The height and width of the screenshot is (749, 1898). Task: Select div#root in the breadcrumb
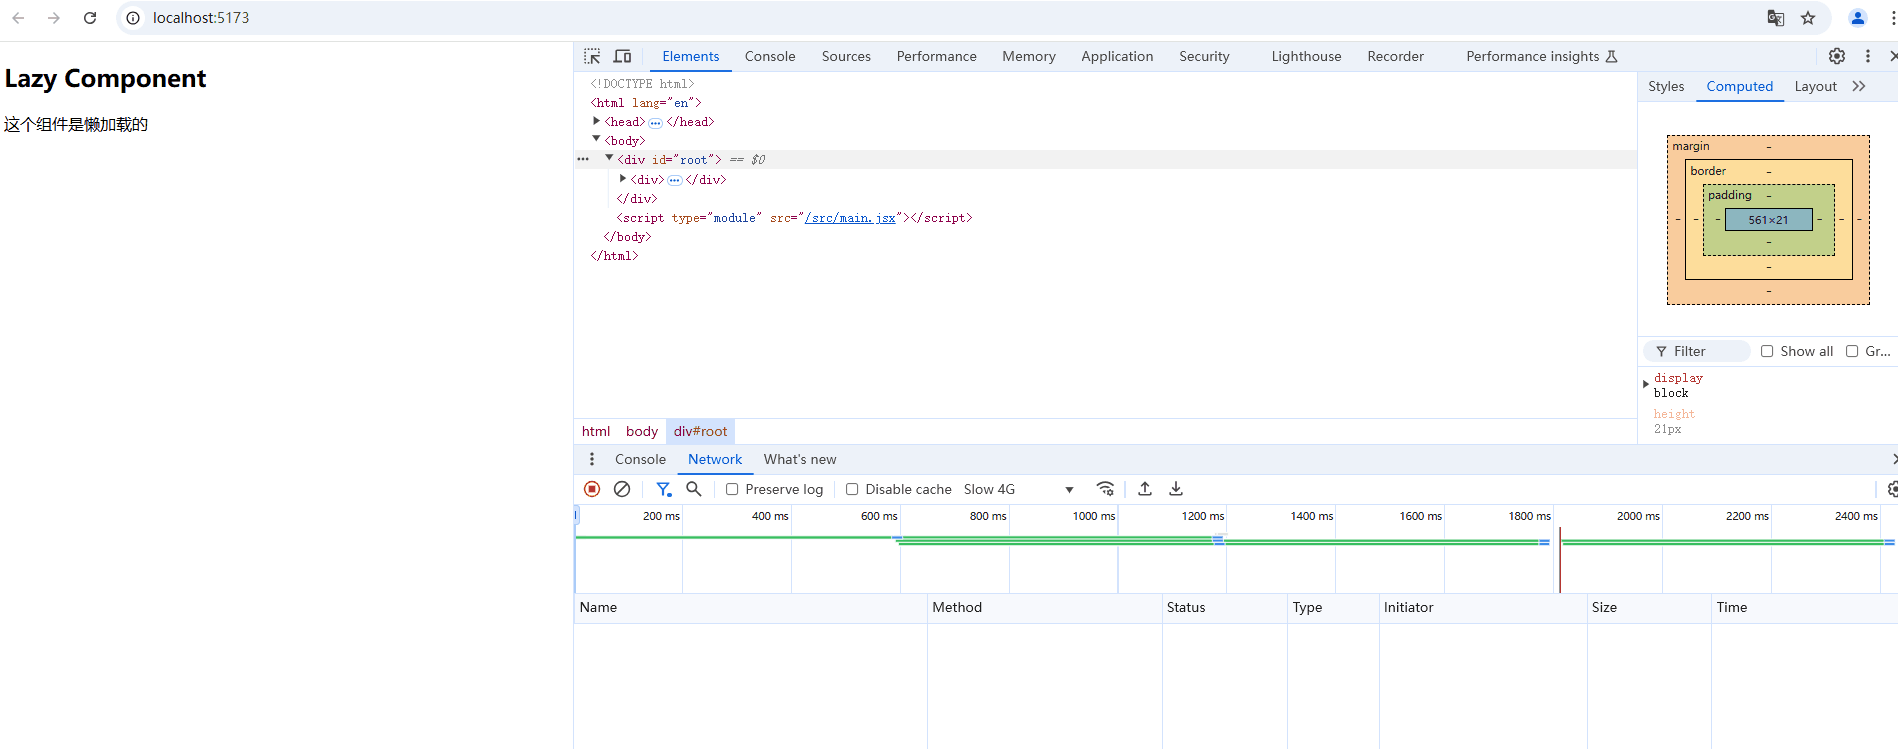(700, 432)
